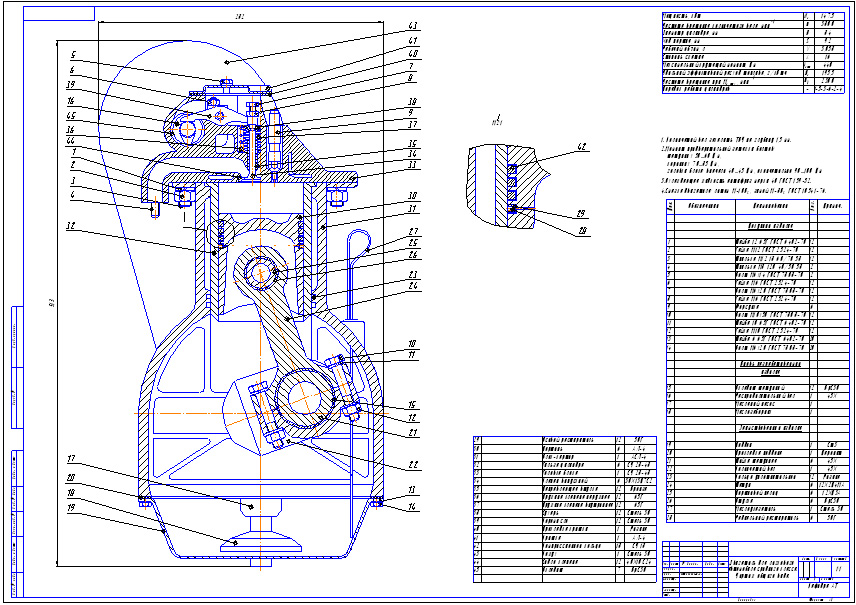856x605 pixels.
Task: Select callout label 16
Action: pos(70,101)
